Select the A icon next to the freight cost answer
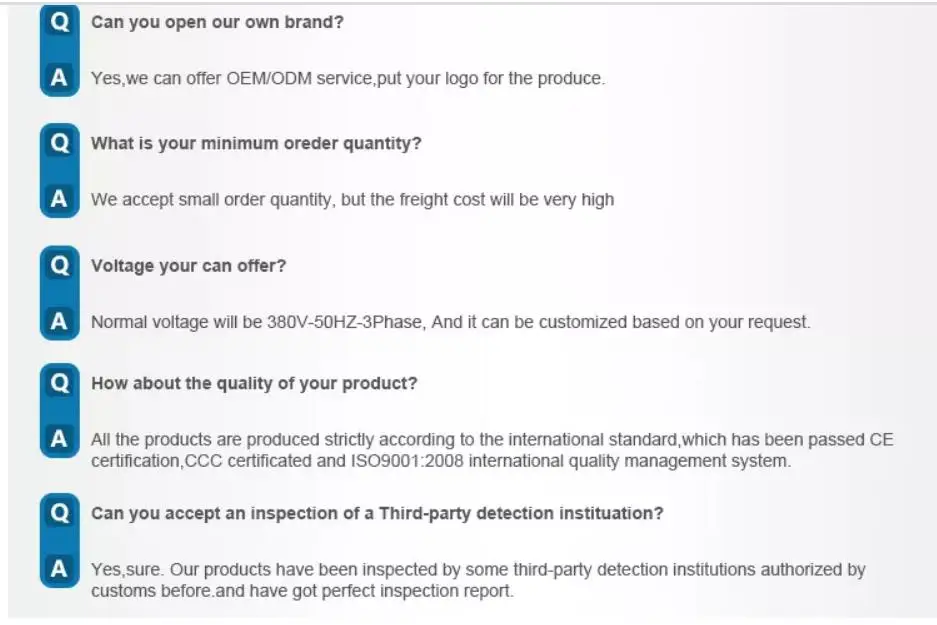This screenshot has height=625, width=937. click(x=59, y=198)
